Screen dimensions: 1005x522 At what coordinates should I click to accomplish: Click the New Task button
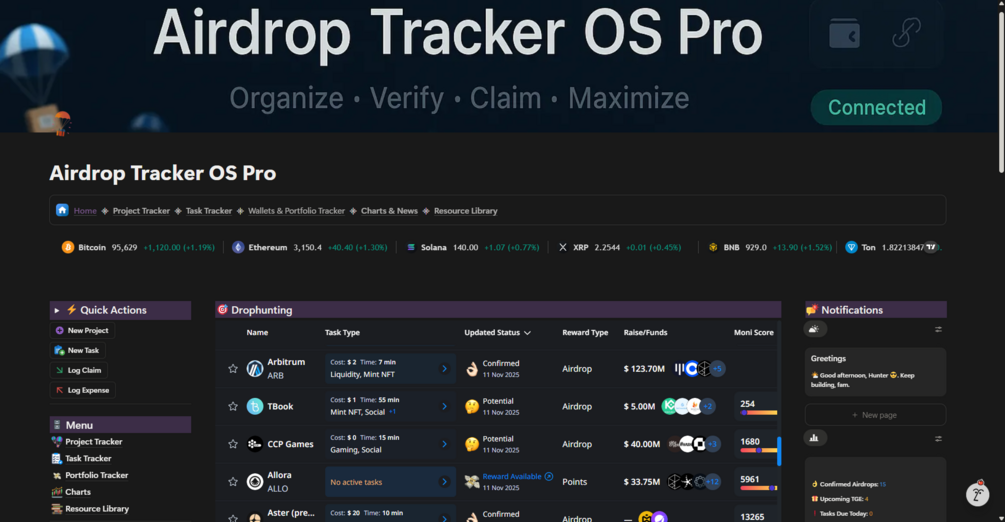pos(78,350)
